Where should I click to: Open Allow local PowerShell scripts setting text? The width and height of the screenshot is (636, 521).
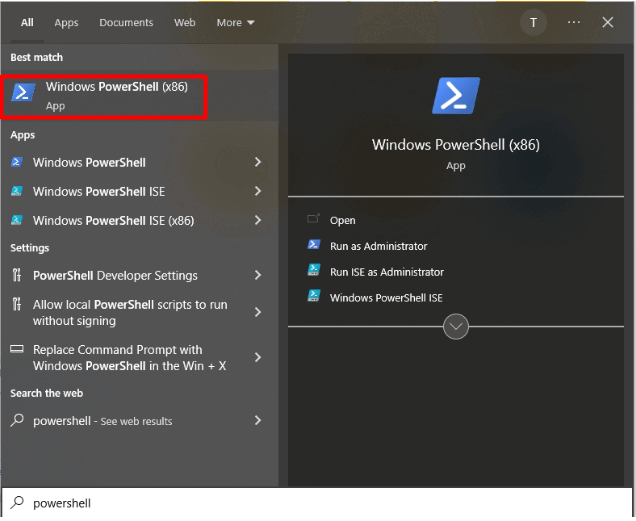pos(130,313)
